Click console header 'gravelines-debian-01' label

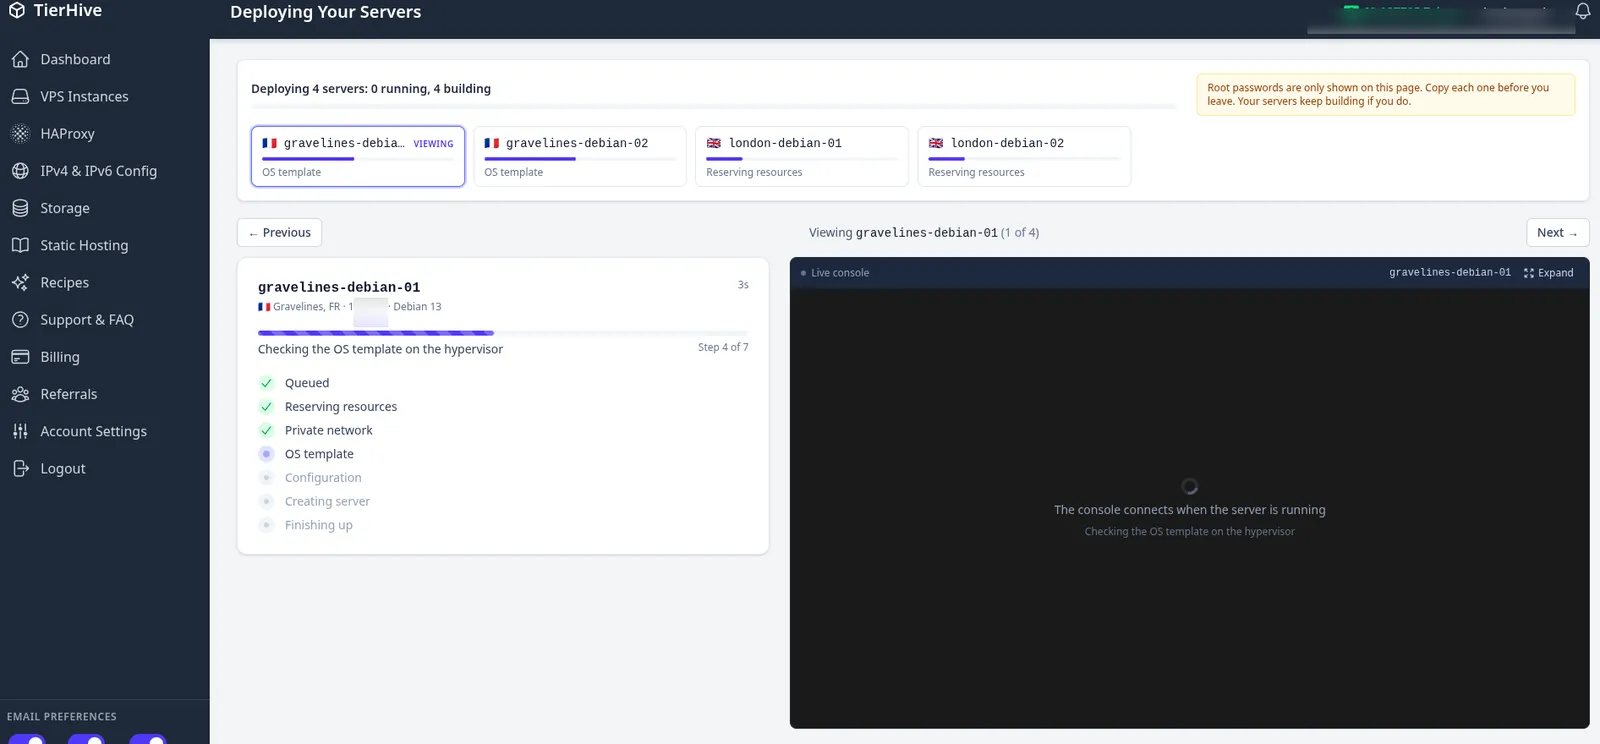point(1450,273)
